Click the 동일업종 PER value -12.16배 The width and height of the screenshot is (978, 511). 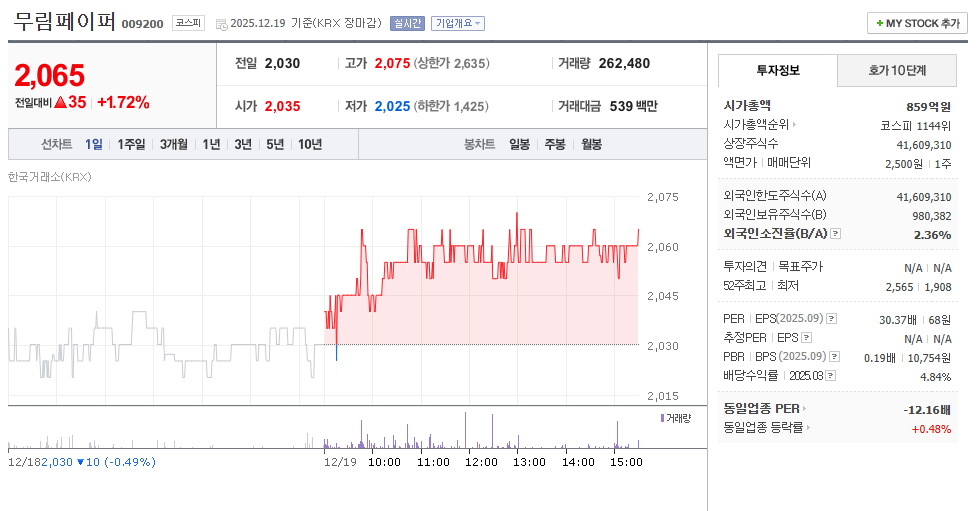(x=927, y=410)
